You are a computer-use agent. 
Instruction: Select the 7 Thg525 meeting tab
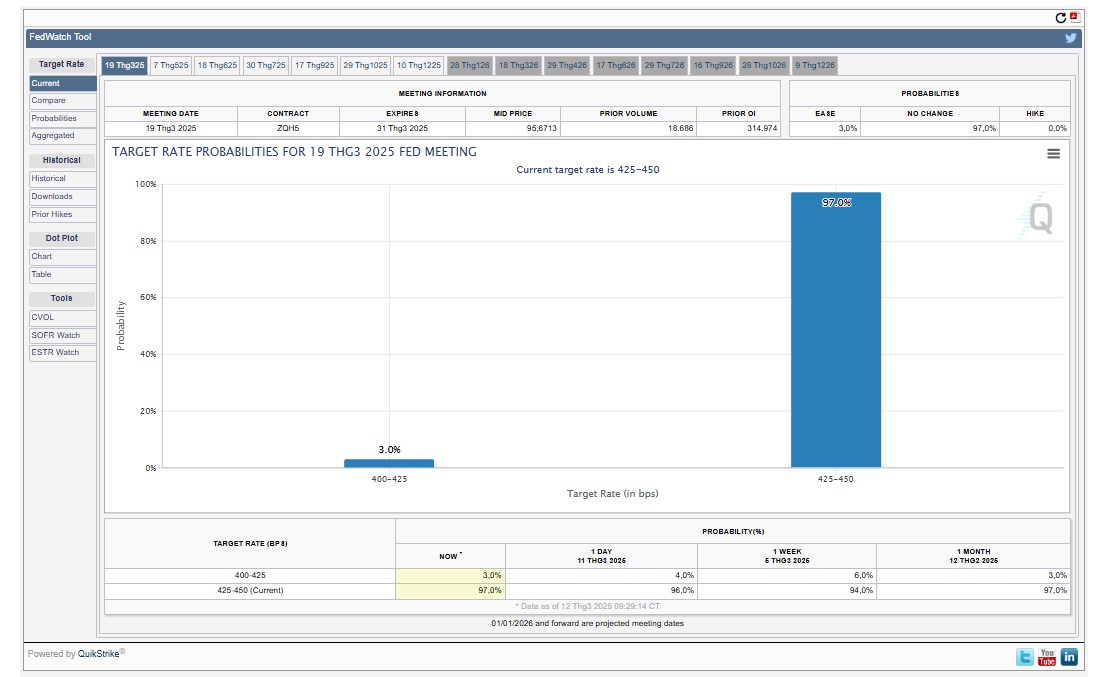[x=171, y=65]
